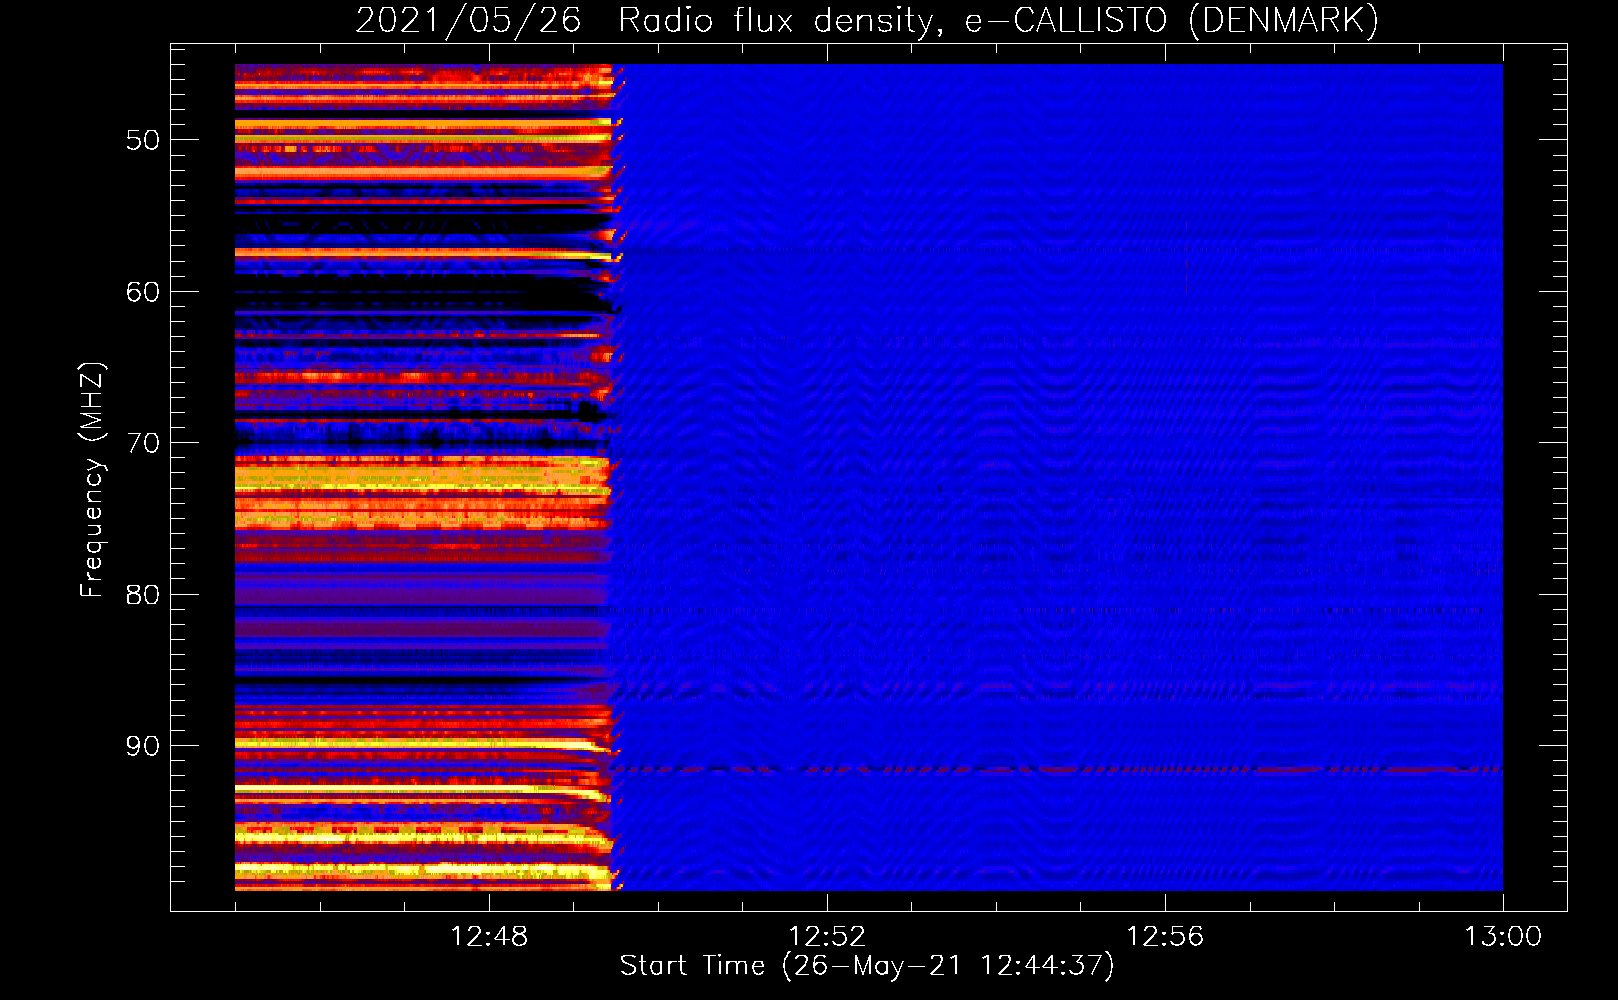
Task: Click the 12:56 time tick label
Action: 1165,937
